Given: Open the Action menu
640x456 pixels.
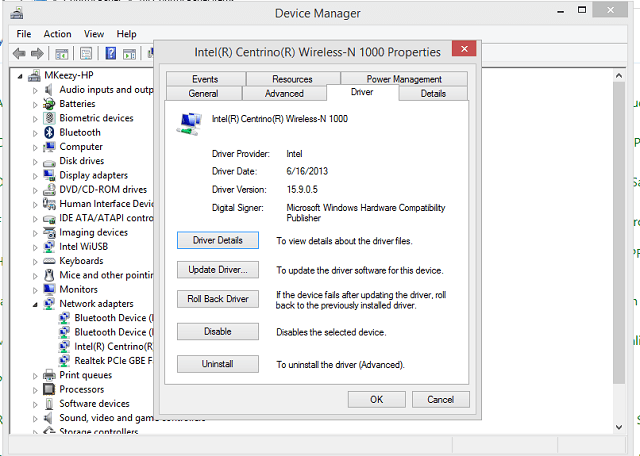Looking at the screenshot, I should pyautogui.click(x=57, y=34).
